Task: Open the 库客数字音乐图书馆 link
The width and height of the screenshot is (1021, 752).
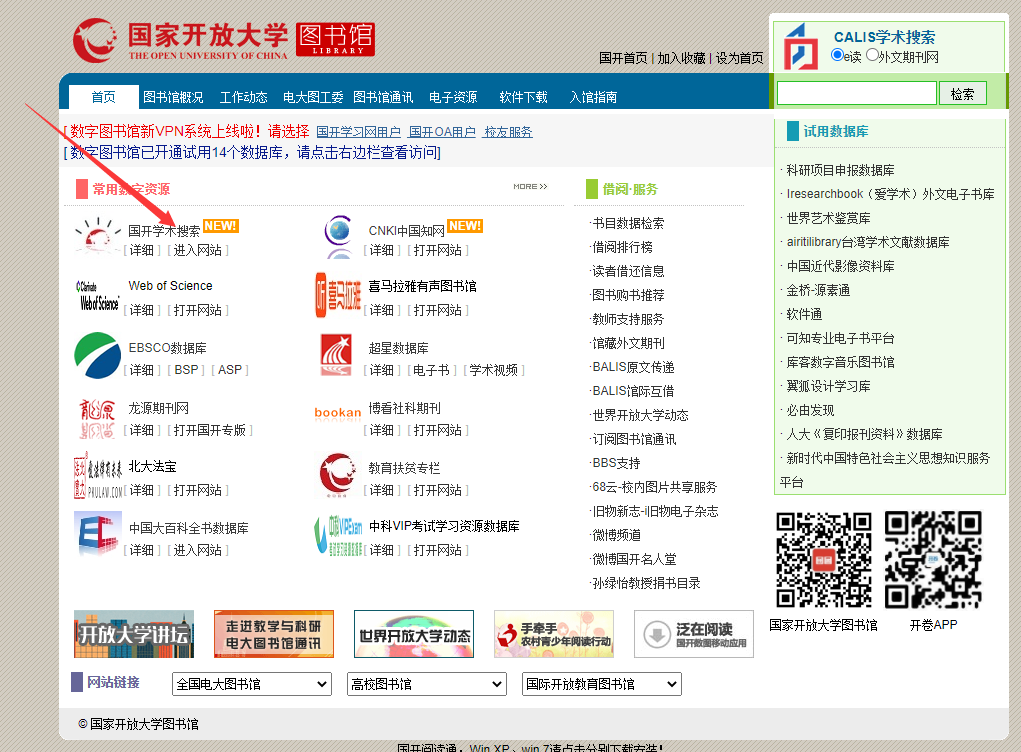Action: click(x=840, y=362)
